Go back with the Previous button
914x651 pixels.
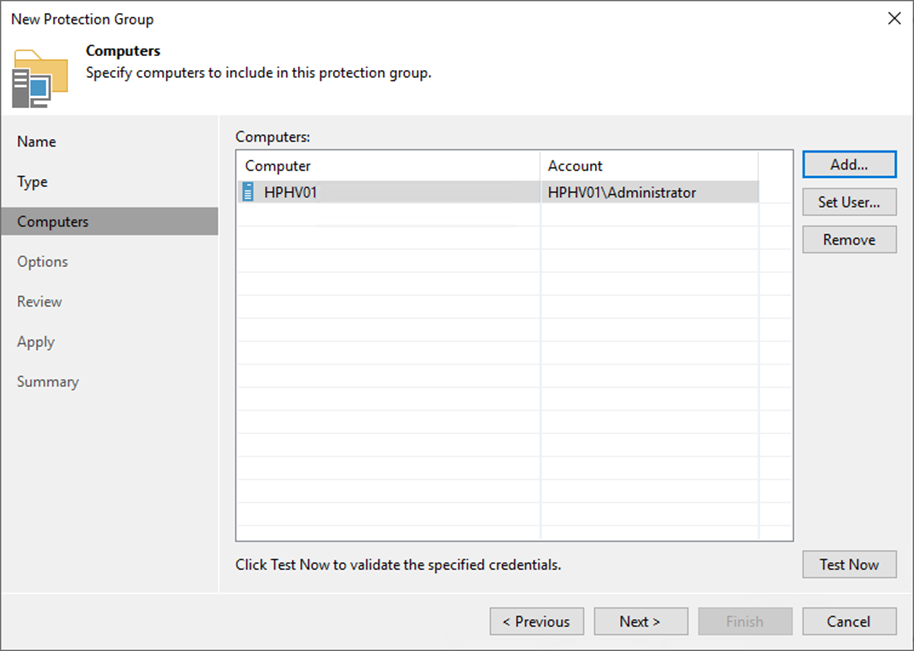(536, 621)
